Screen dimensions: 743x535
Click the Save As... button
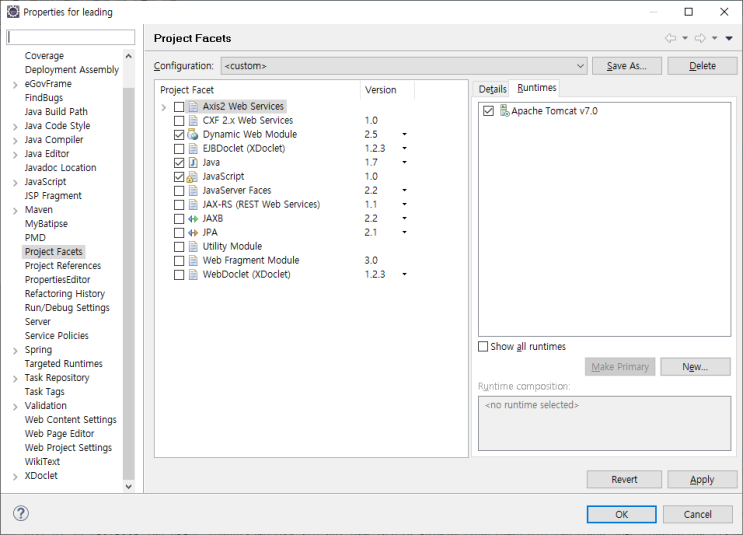(x=626, y=66)
